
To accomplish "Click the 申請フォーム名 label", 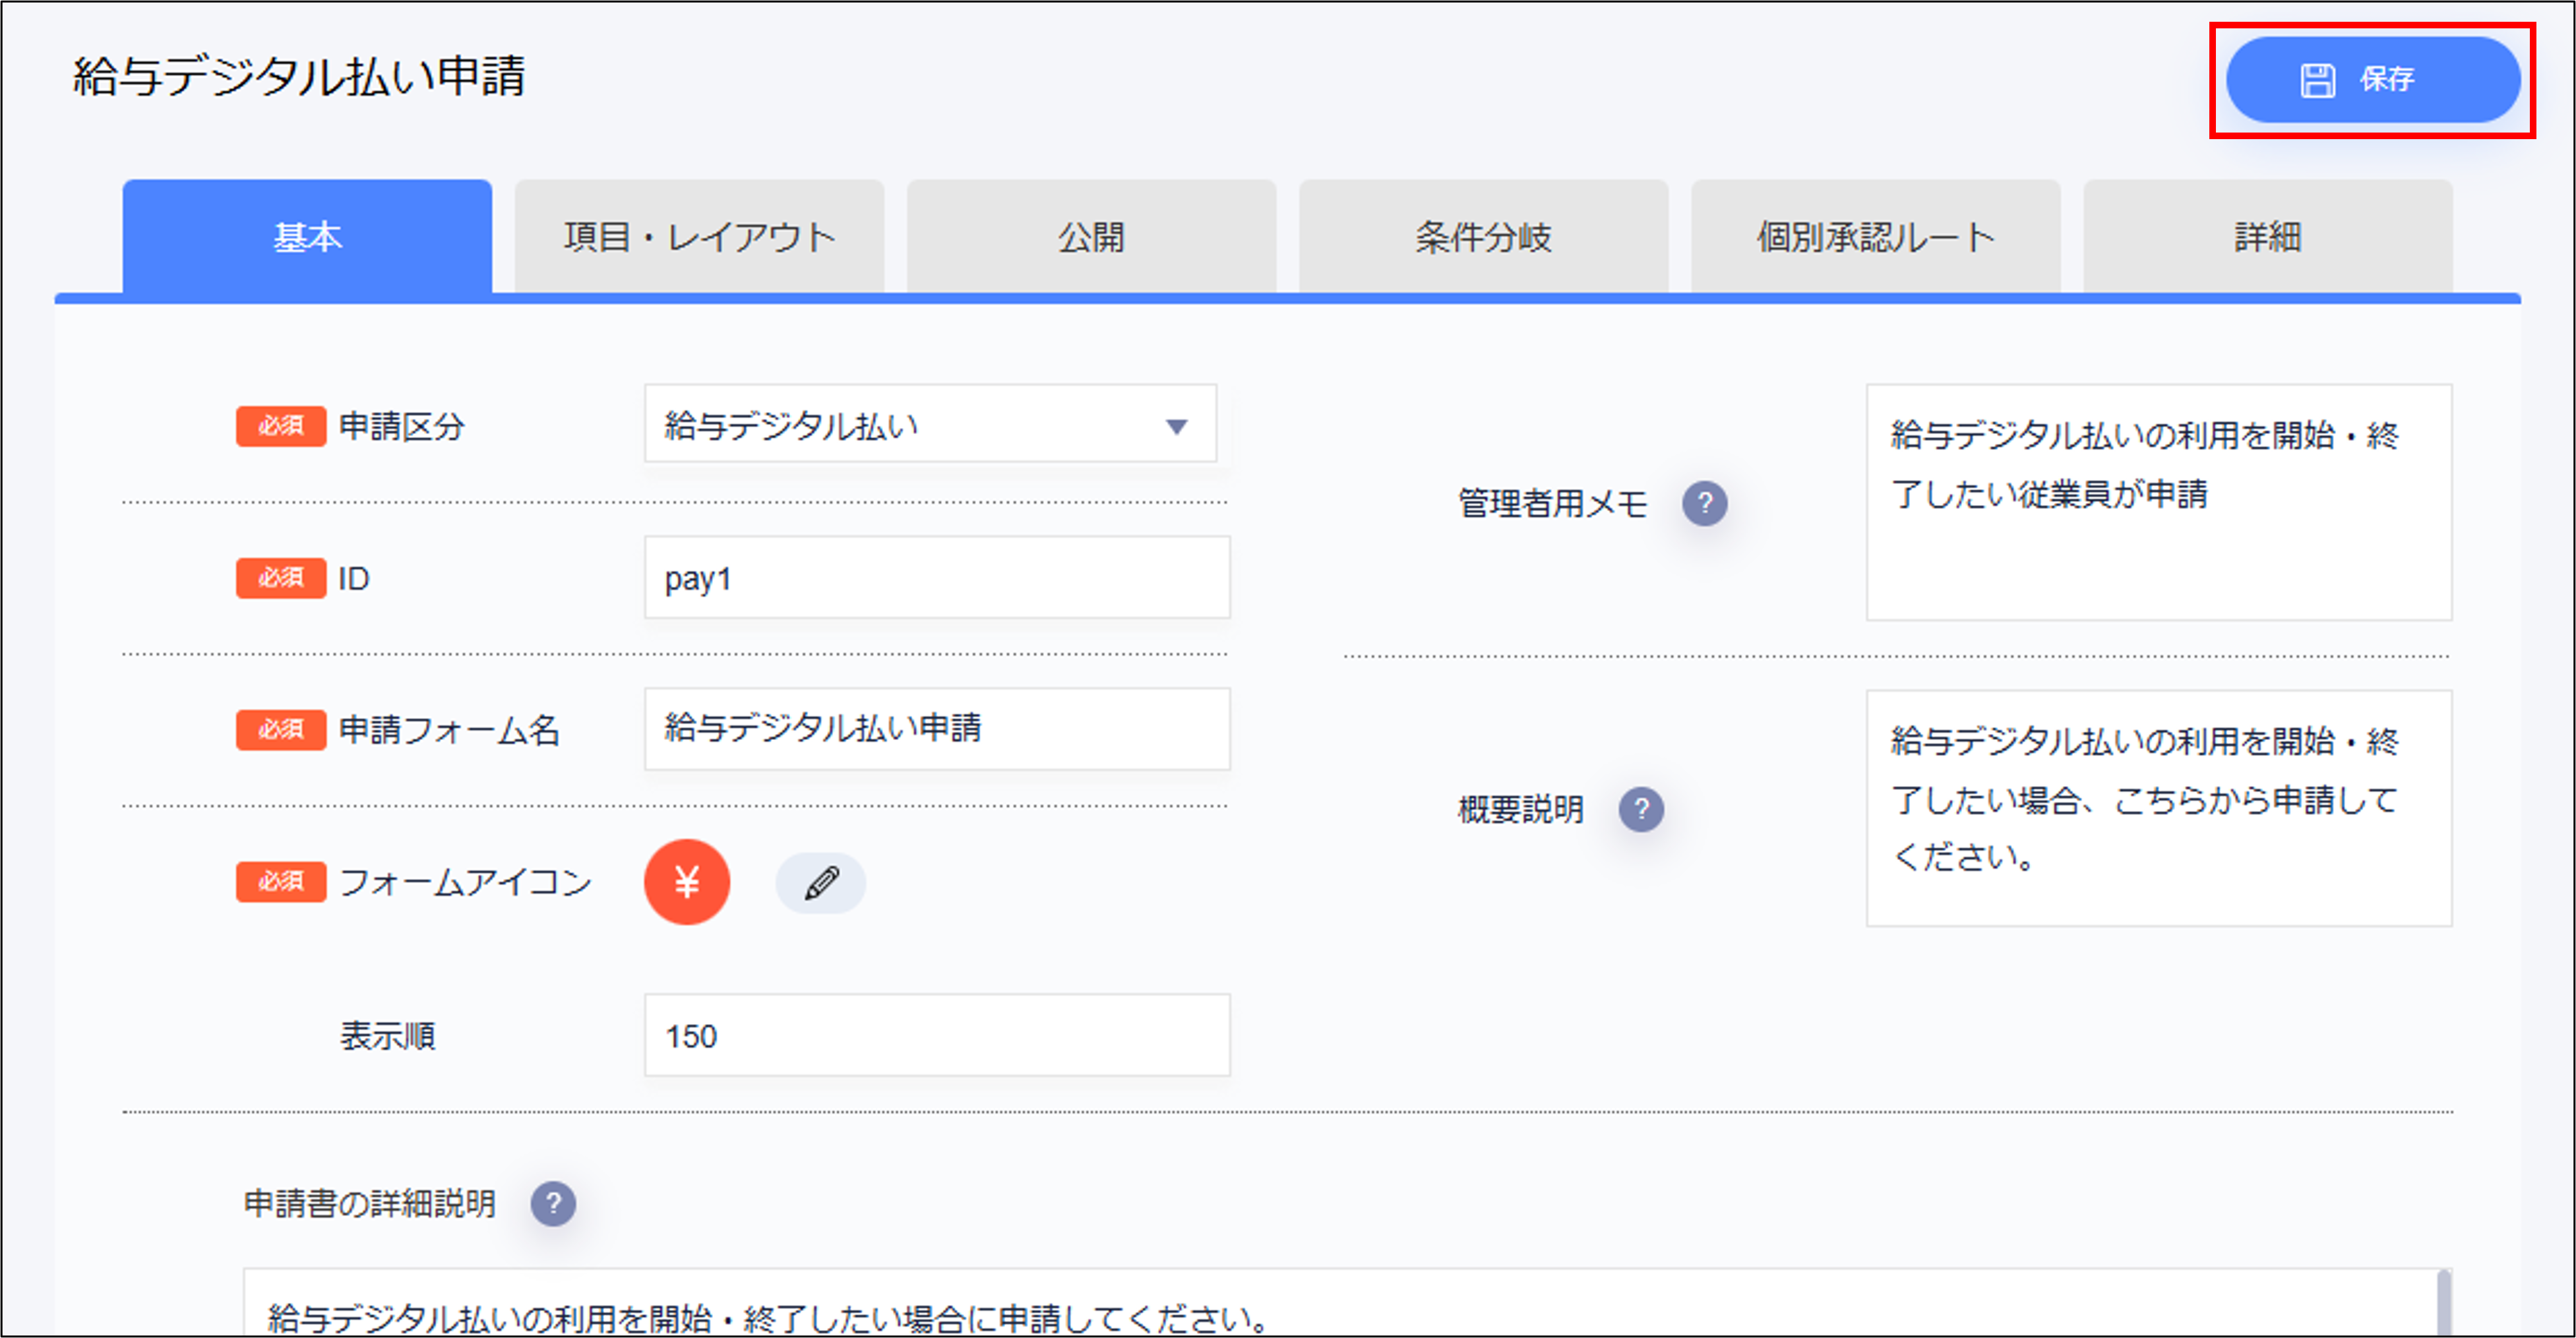I will (449, 730).
